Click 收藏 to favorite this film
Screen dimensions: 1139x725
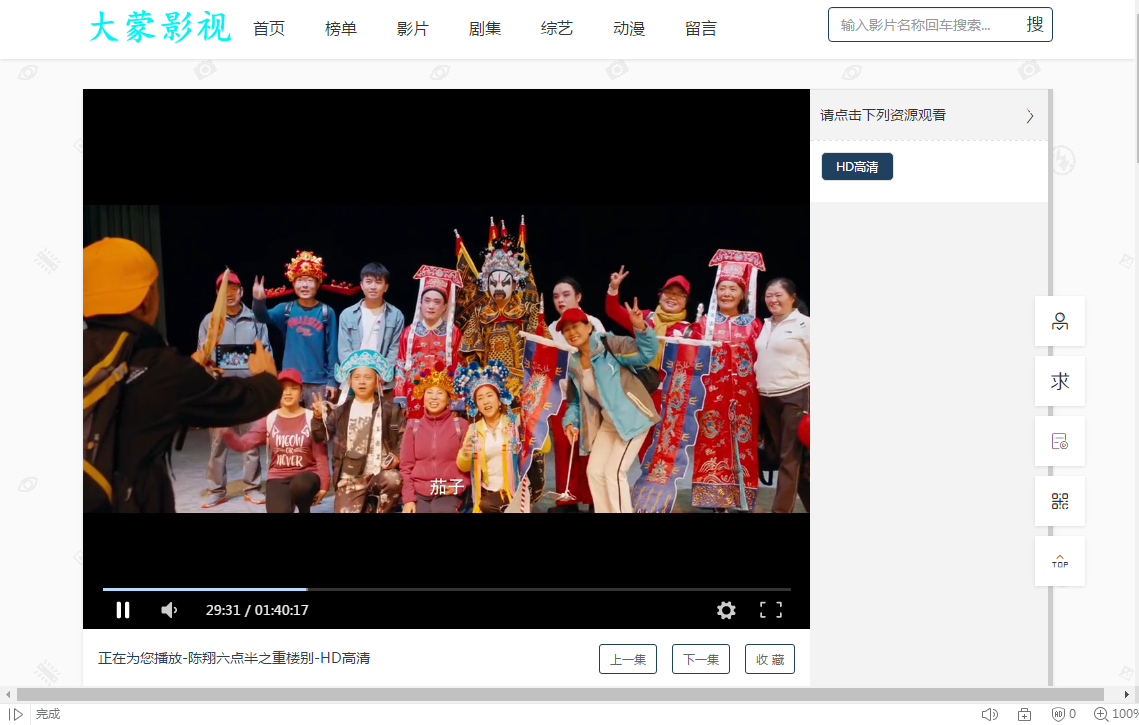[770, 659]
